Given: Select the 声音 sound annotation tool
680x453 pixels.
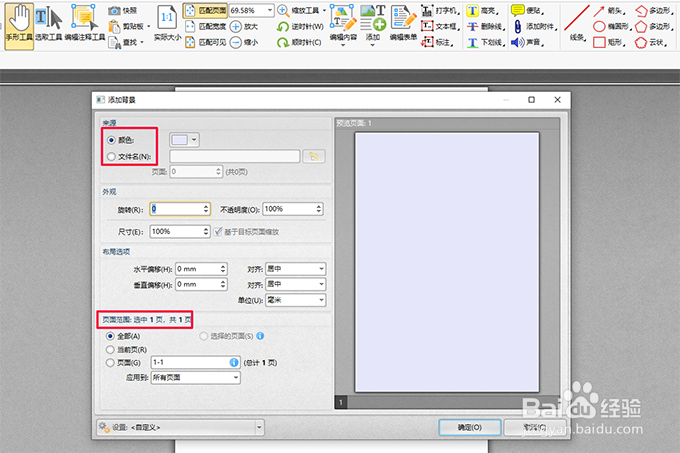Looking at the screenshot, I should (527, 42).
